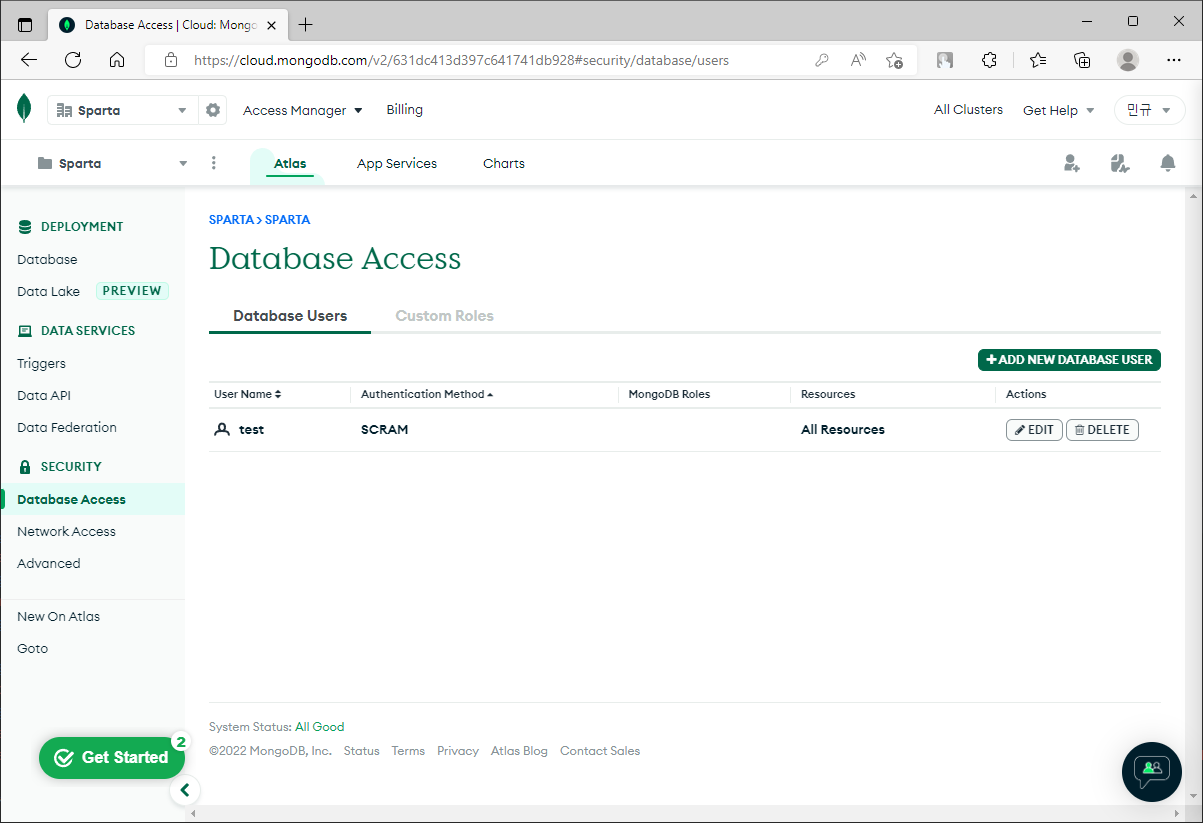Viewport: 1203px width, 823px height.
Task: Open Triggers in sidebar
Action: click(x=41, y=363)
